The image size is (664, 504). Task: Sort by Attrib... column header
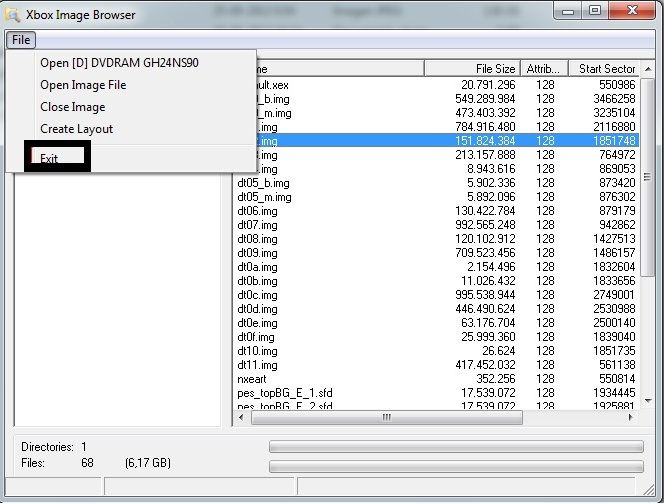[545, 69]
